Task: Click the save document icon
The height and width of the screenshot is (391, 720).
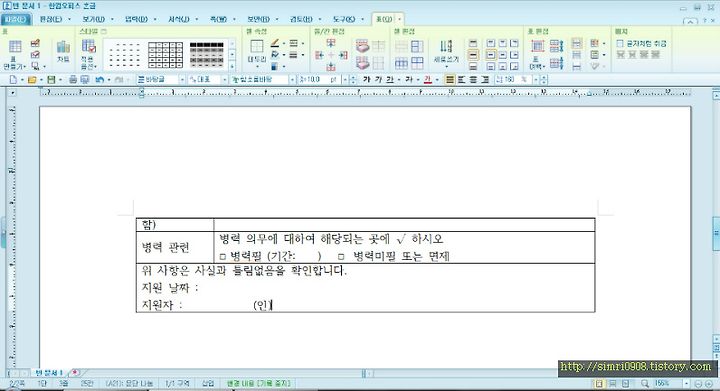Action: (51, 80)
